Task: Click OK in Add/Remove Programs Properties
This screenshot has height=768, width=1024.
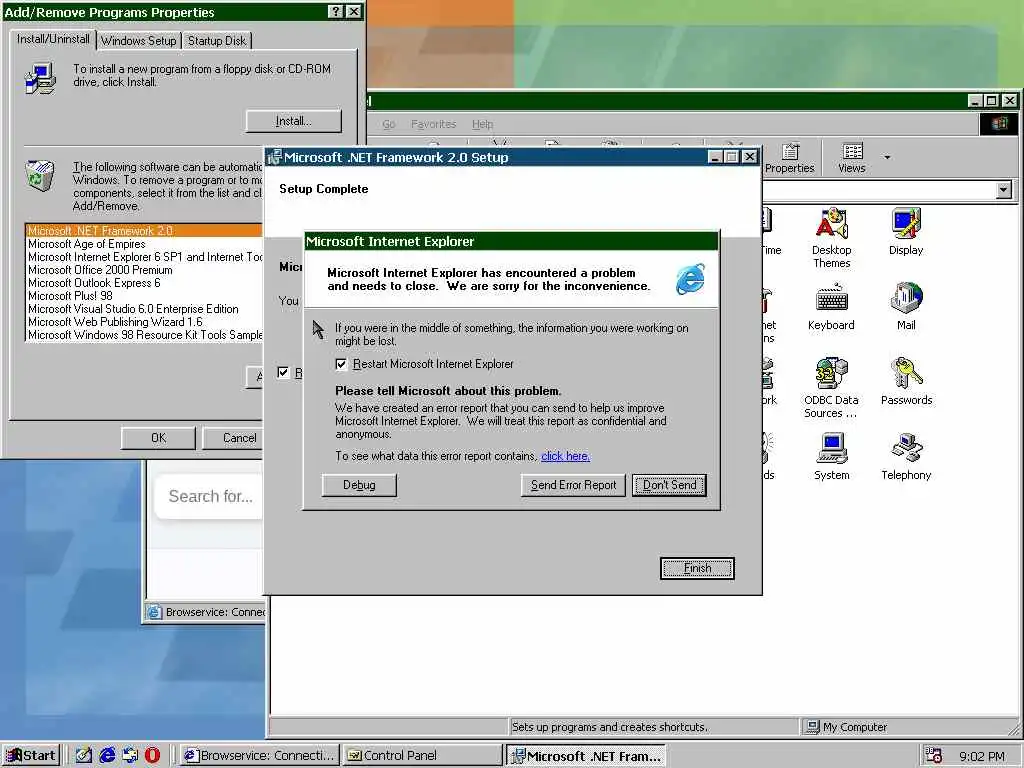Action: pos(158,438)
